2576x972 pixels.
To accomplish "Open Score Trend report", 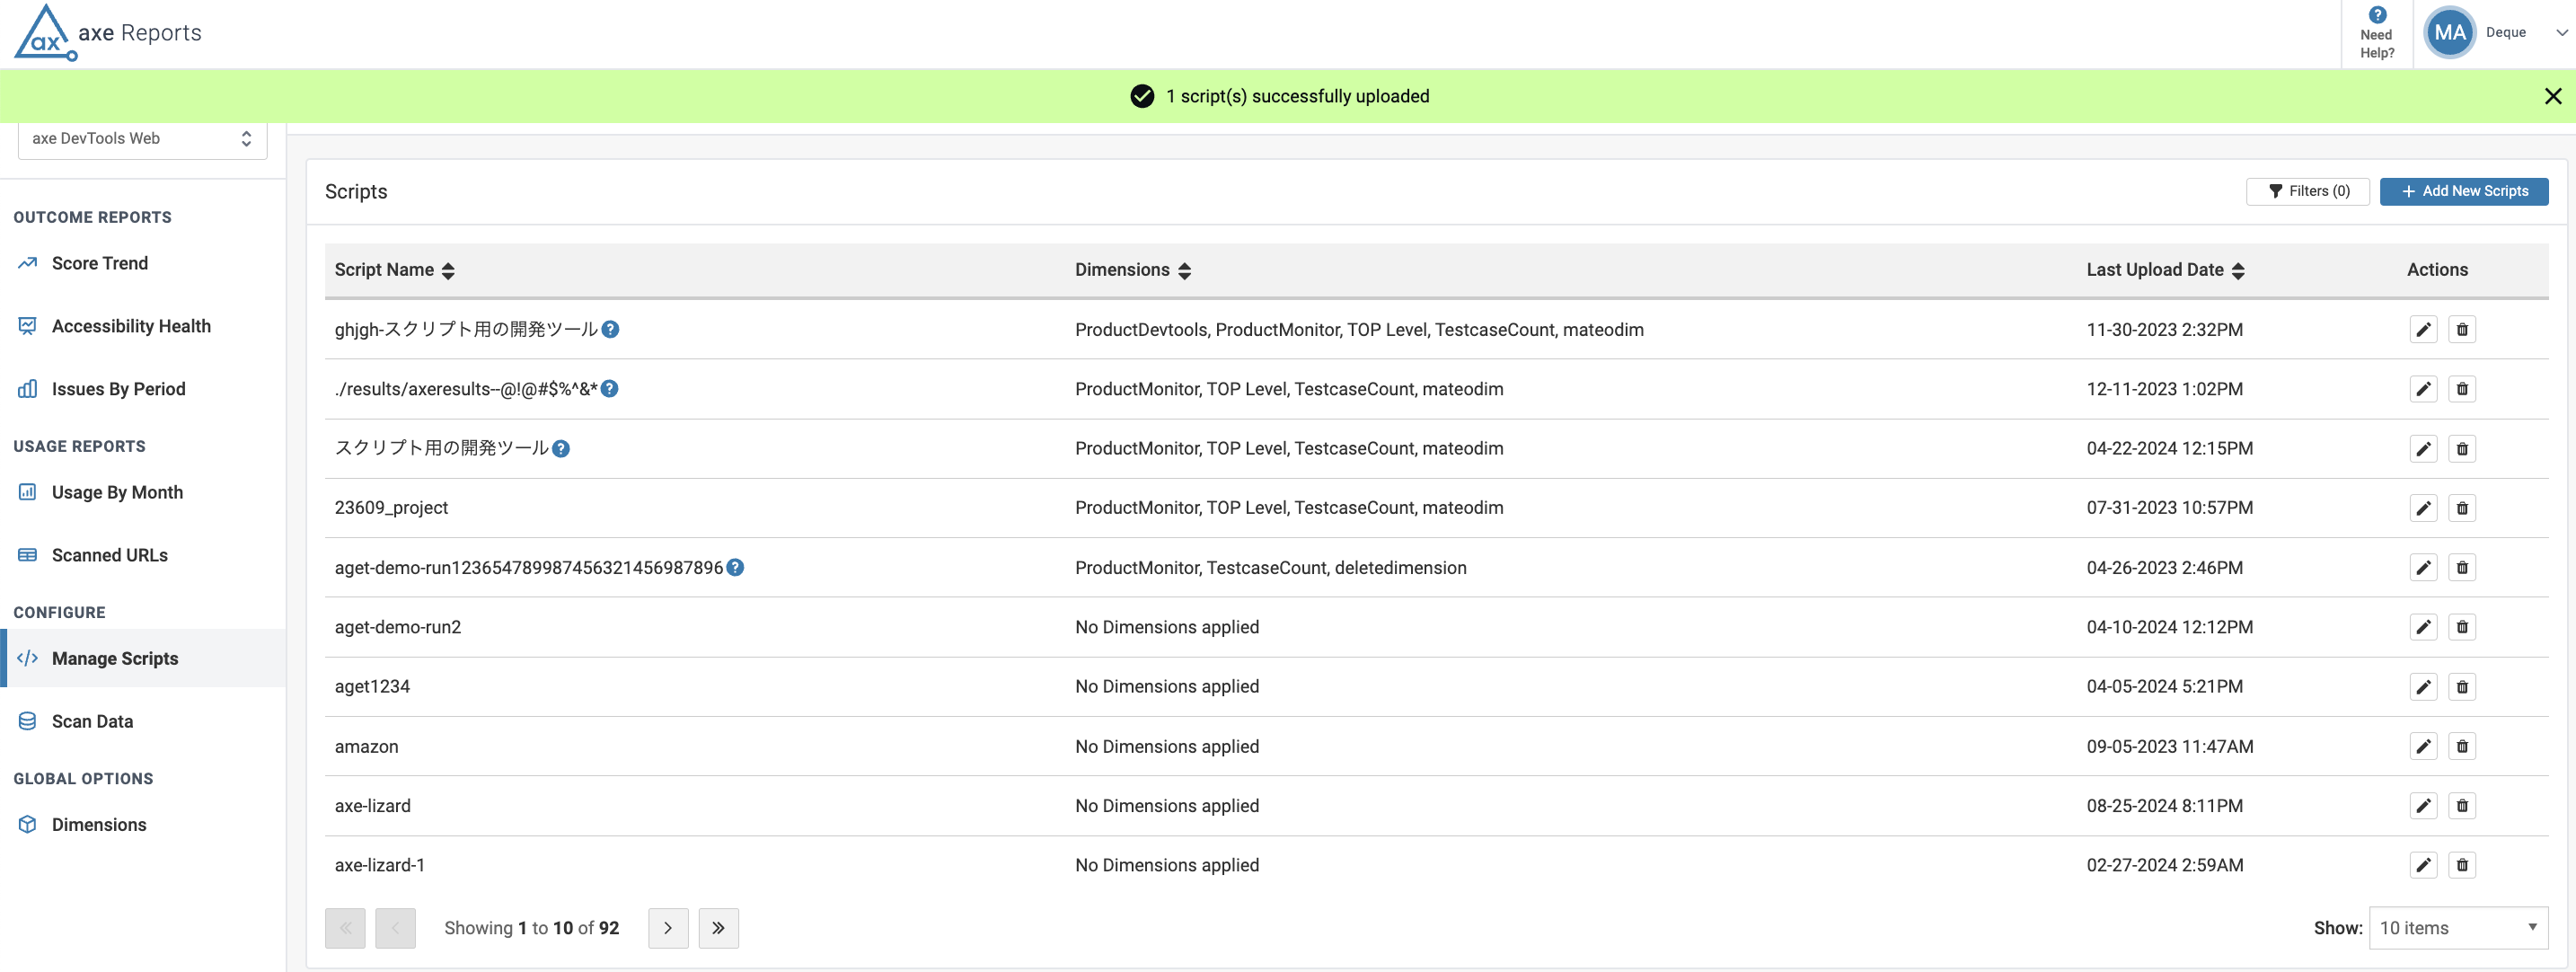I will (x=99, y=263).
